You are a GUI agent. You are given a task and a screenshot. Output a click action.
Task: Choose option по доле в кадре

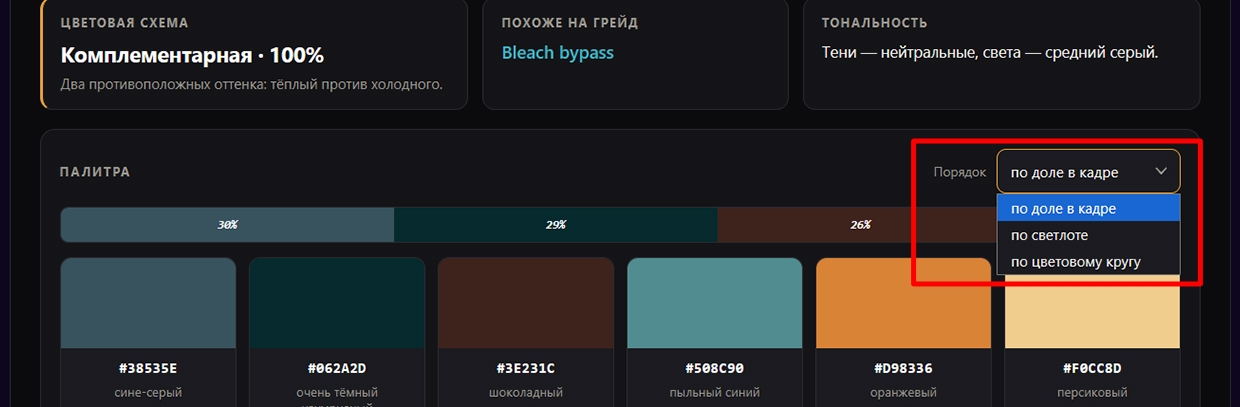[1088, 208]
